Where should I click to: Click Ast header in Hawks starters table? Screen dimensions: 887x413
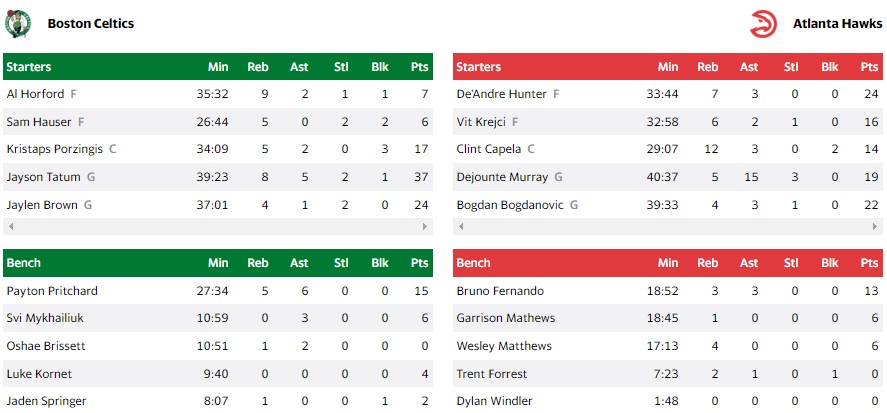749,67
